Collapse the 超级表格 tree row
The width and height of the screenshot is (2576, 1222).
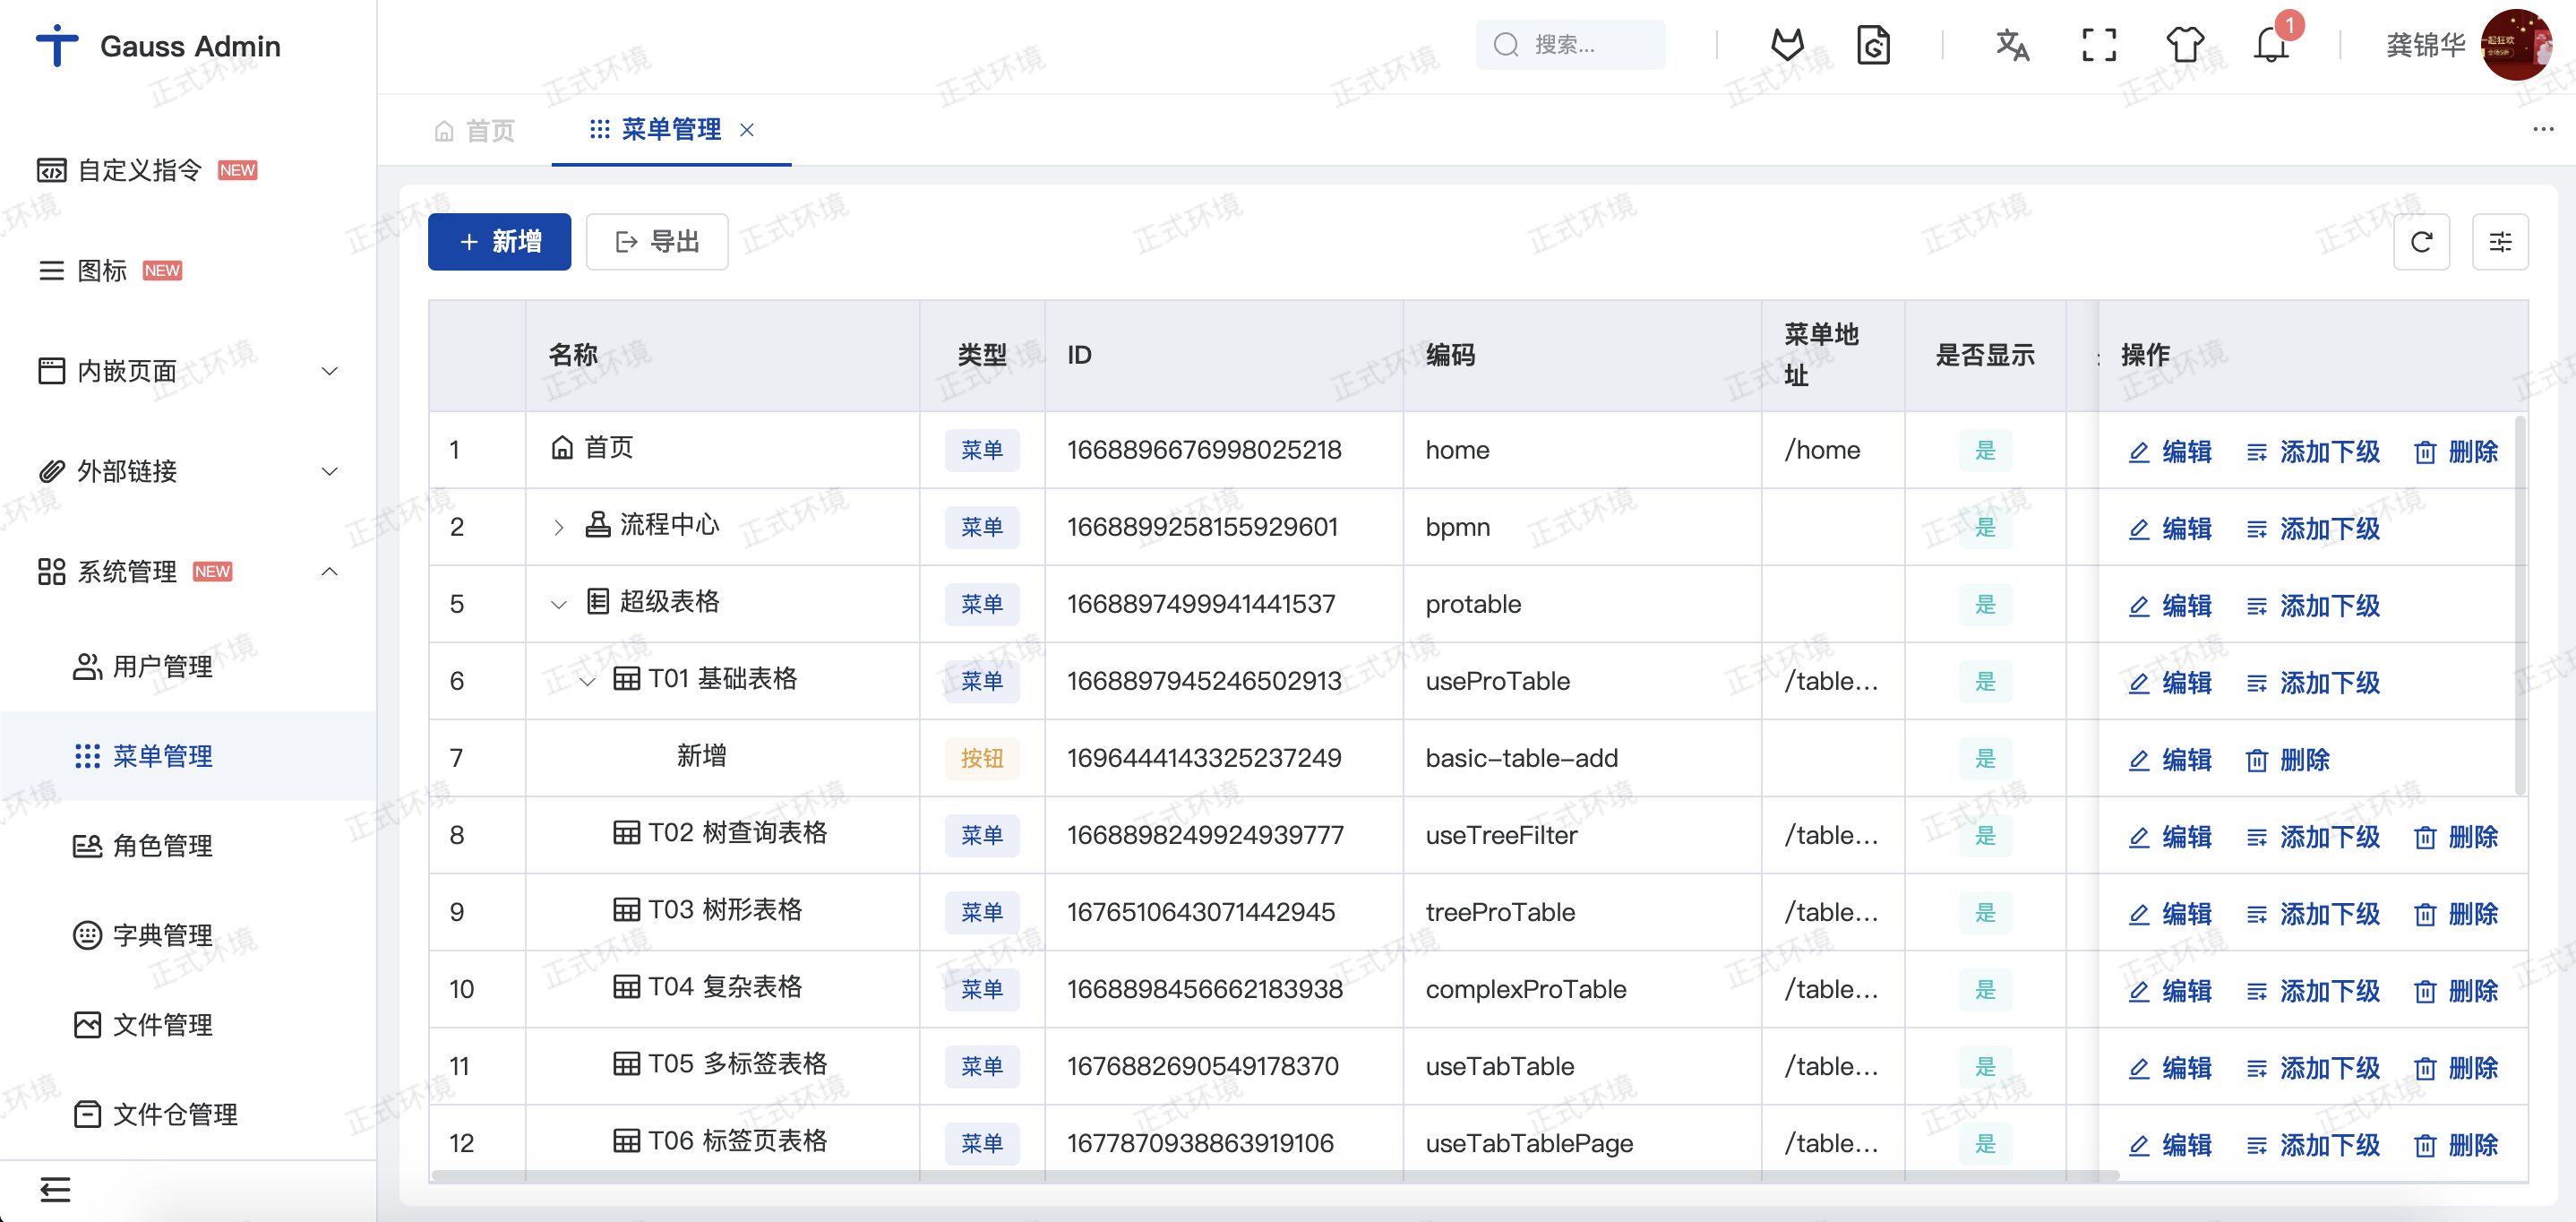558,604
